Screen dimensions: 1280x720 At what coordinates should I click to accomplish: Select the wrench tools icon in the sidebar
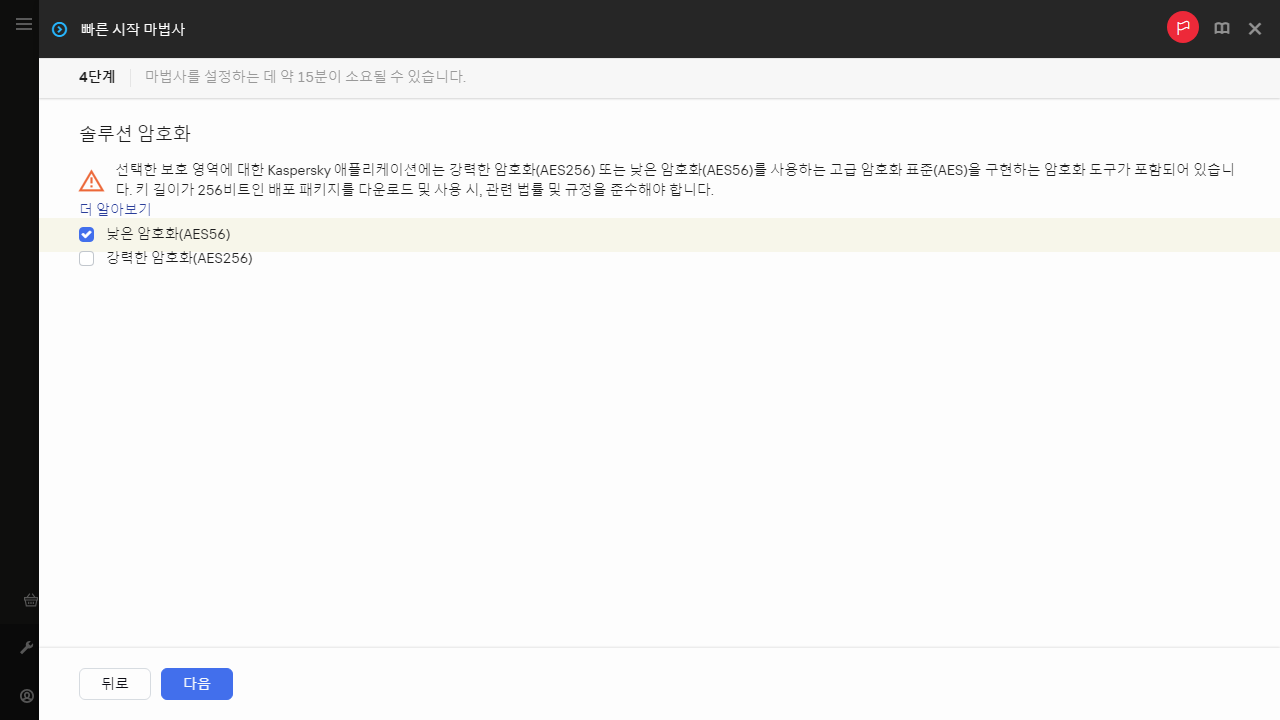pos(26,647)
